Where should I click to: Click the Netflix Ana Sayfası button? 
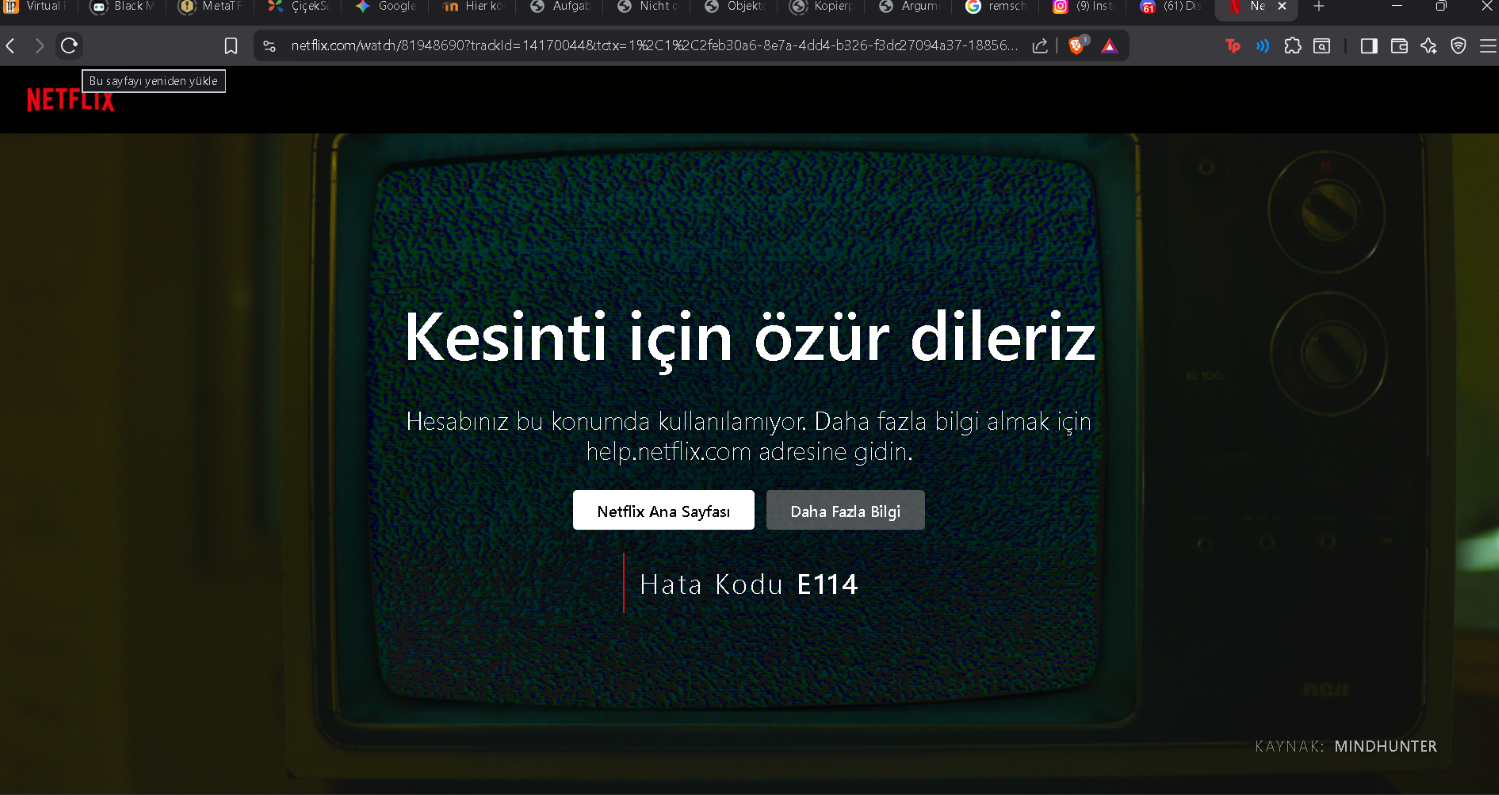(x=664, y=510)
